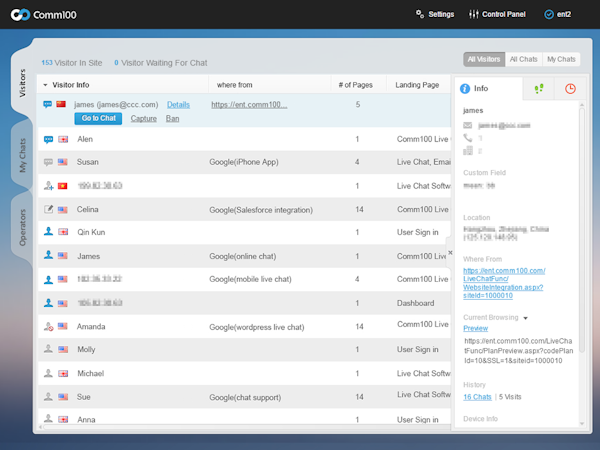Click the person icon for Qin Kun

pos(48,232)
